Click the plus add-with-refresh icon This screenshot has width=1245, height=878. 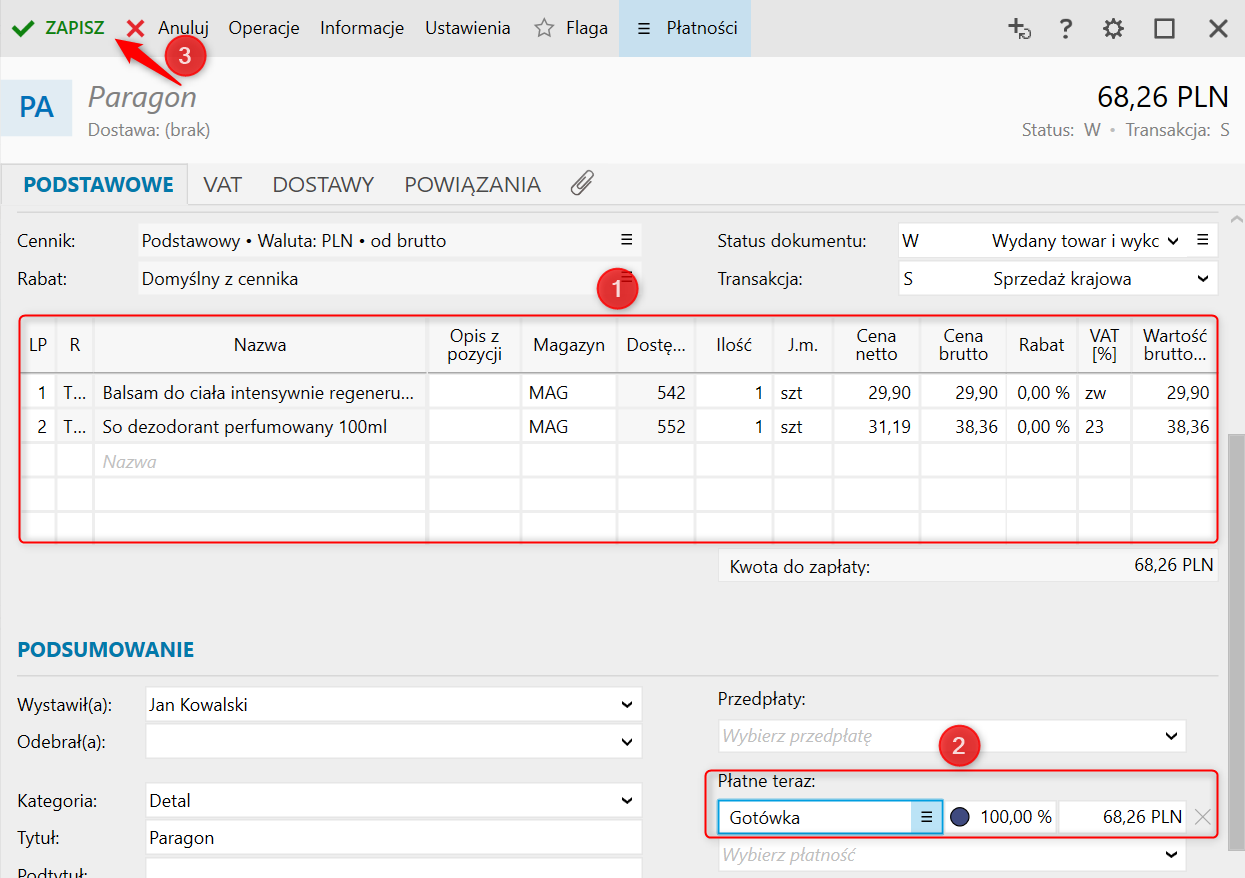tap(1019, 29)
